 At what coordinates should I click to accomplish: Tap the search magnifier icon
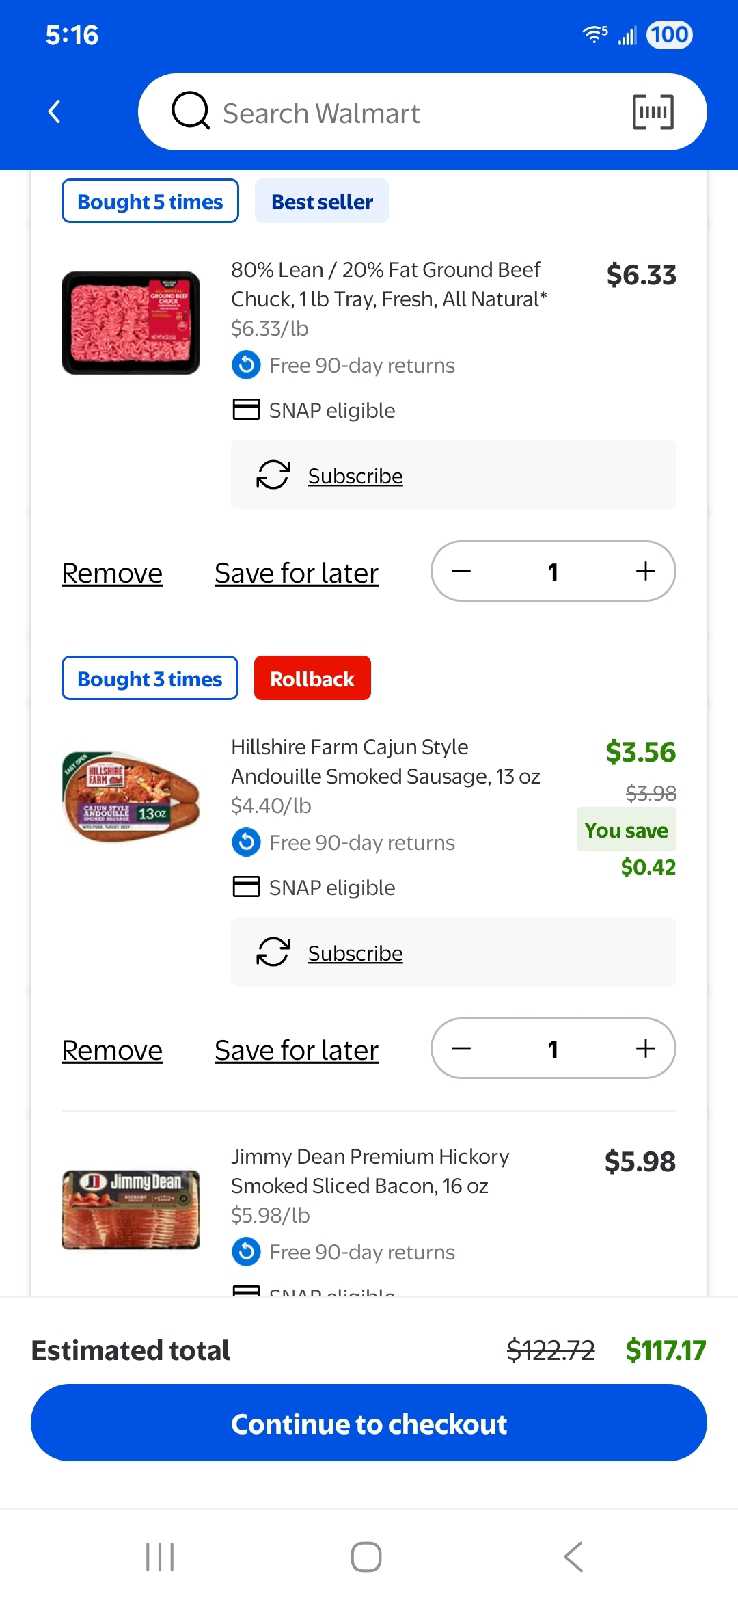(x=190, y=112)
